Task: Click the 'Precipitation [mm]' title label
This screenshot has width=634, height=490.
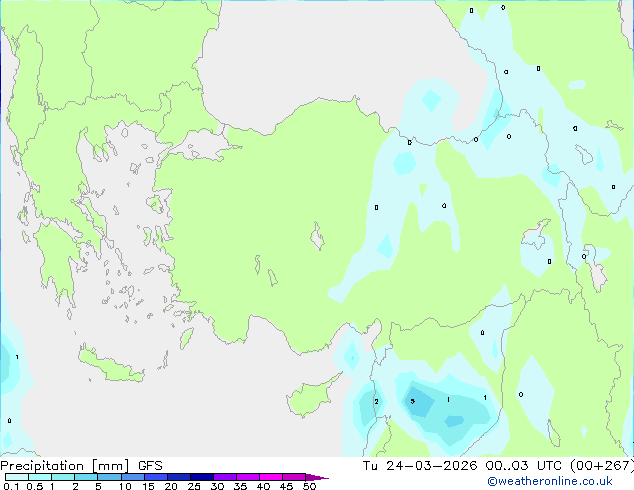Action: click(65, 466)
